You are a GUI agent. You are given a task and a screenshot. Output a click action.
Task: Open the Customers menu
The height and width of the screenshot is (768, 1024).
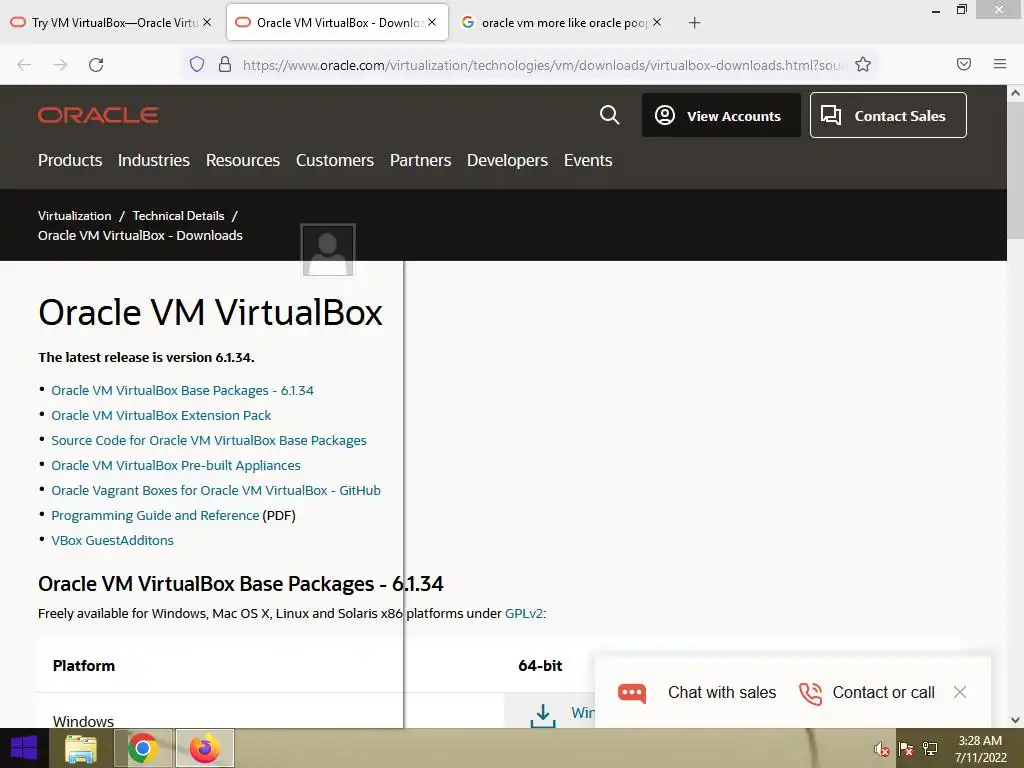tap(334, 160)
